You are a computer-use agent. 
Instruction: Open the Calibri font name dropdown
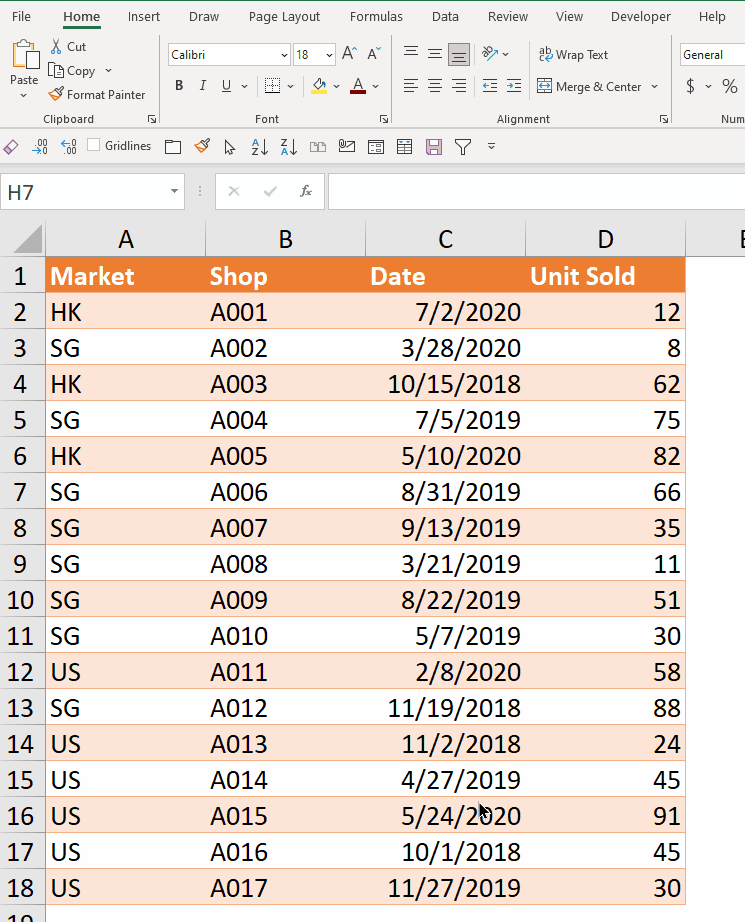tap(285, 55)
